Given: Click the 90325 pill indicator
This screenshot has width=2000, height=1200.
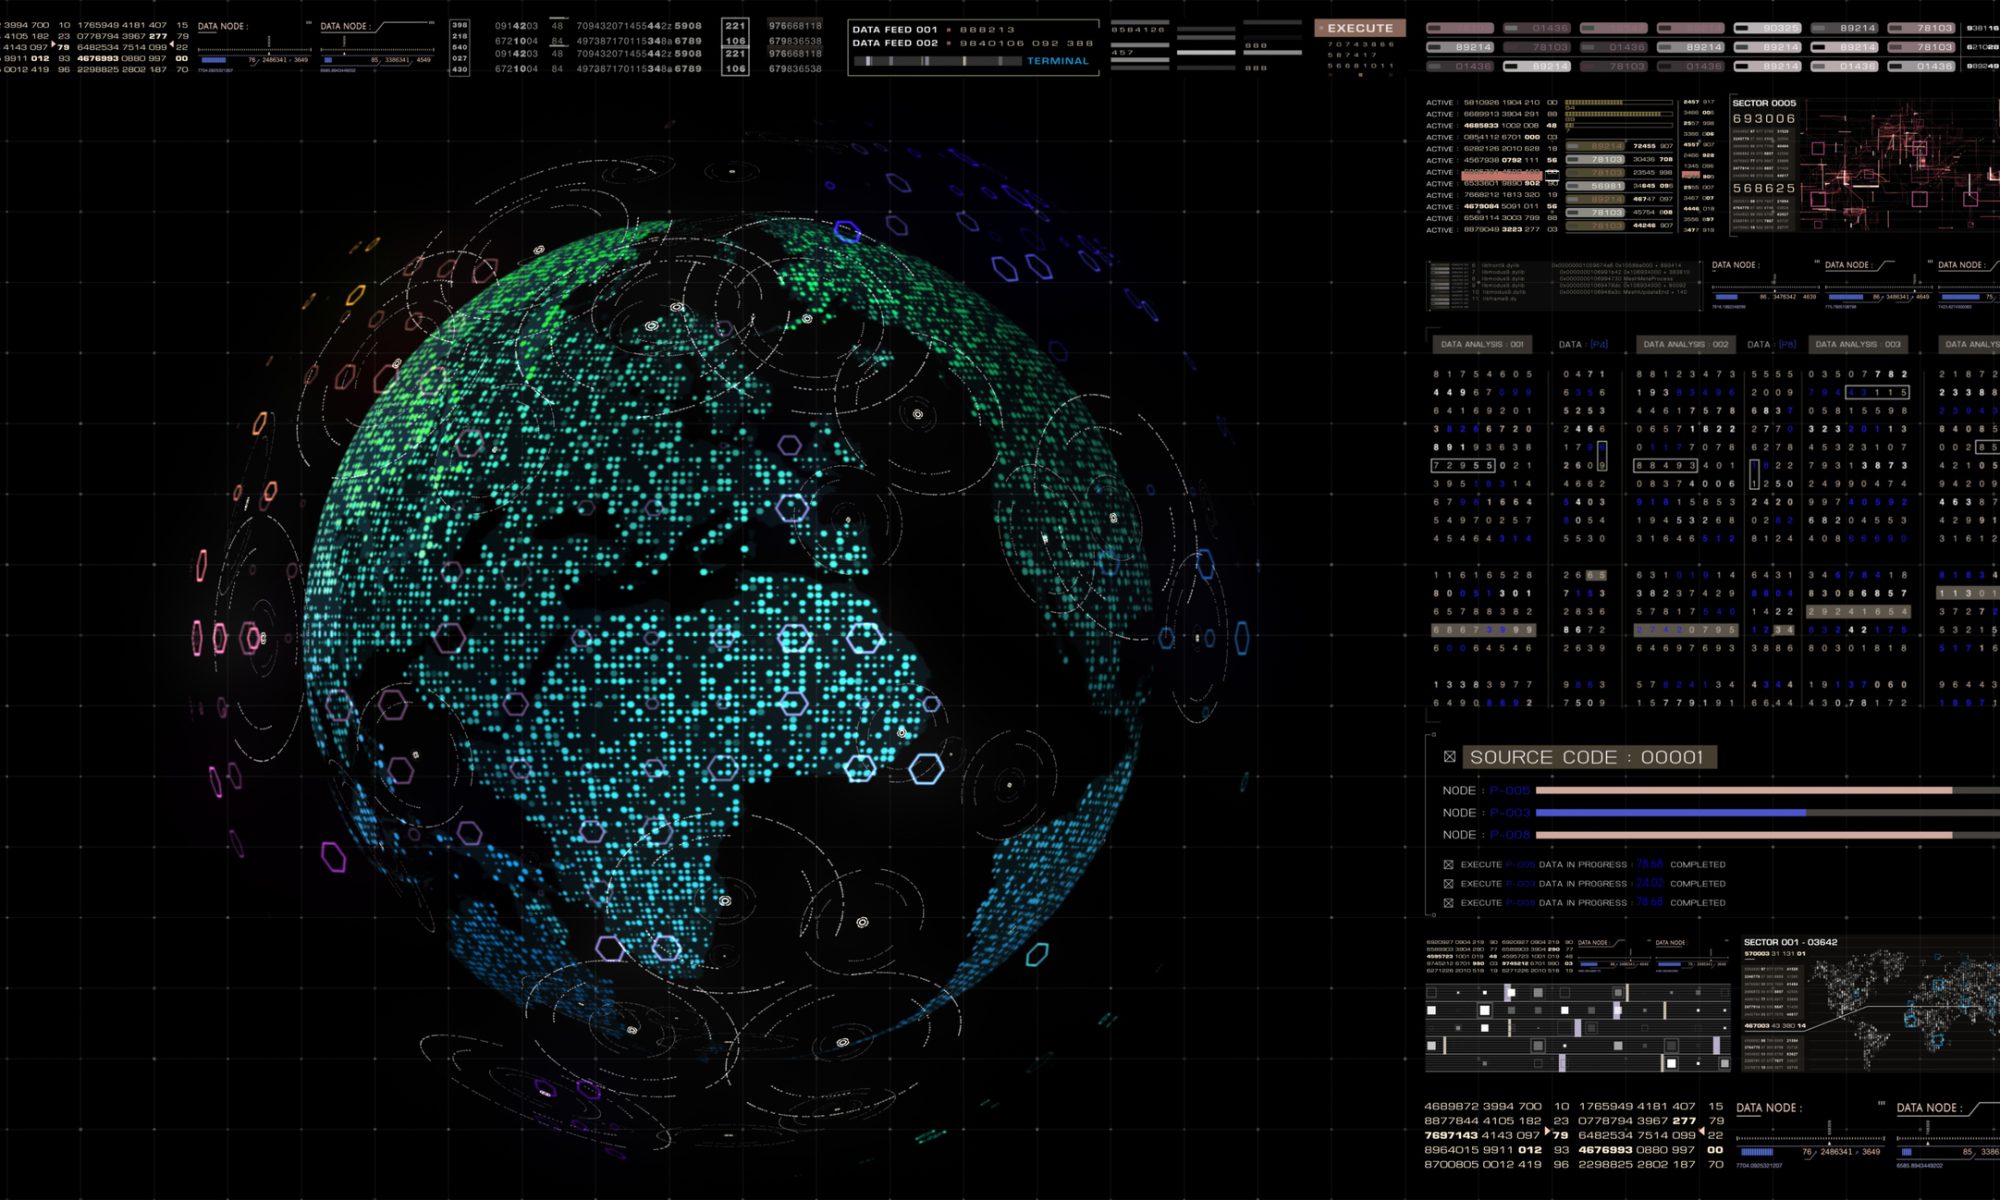Looking at the screenshot, I should (1767, 28).
